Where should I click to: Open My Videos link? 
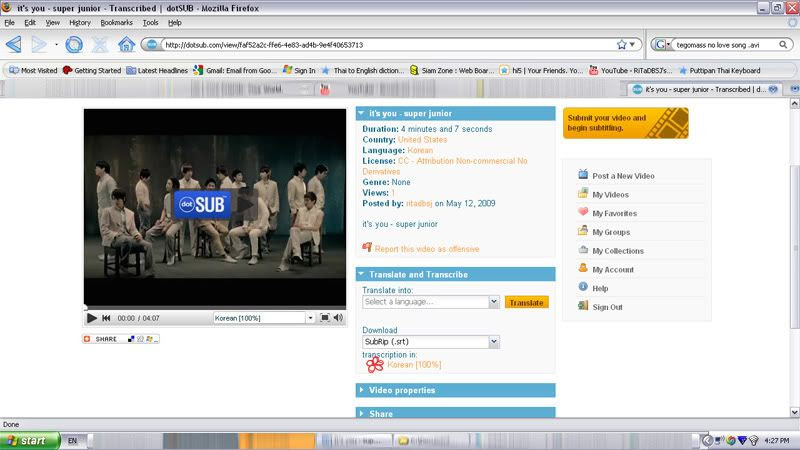pos(610,195)
